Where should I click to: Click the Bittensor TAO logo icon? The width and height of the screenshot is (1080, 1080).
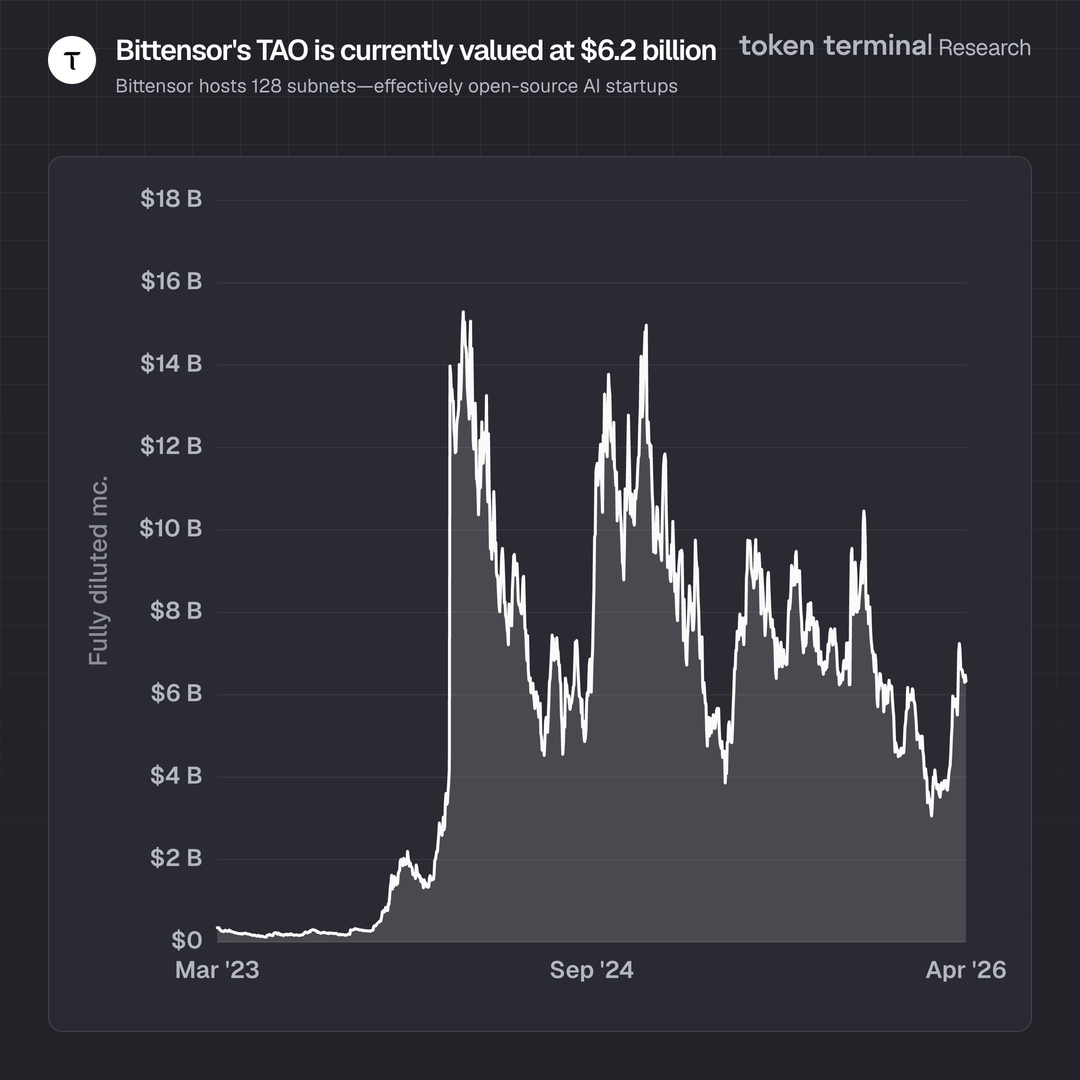72,62
